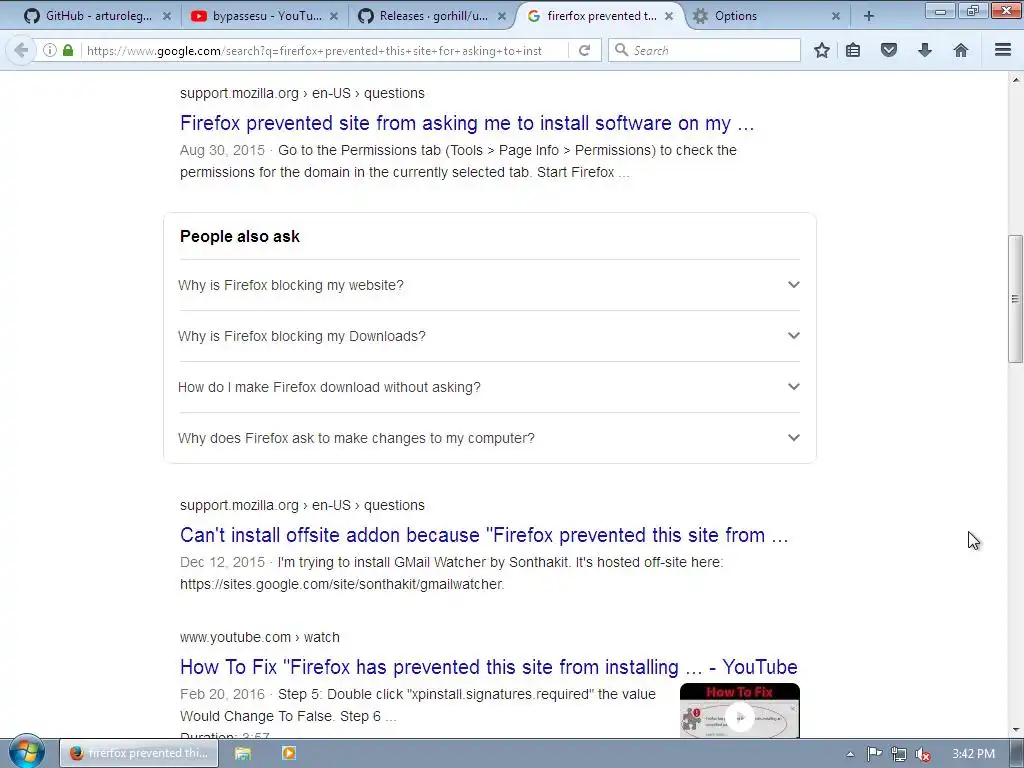The width and height of the screenshot is (1024, 768).
Task: Open a new tab with plus button
Action: pyautogui.click(x=869, y=16)
